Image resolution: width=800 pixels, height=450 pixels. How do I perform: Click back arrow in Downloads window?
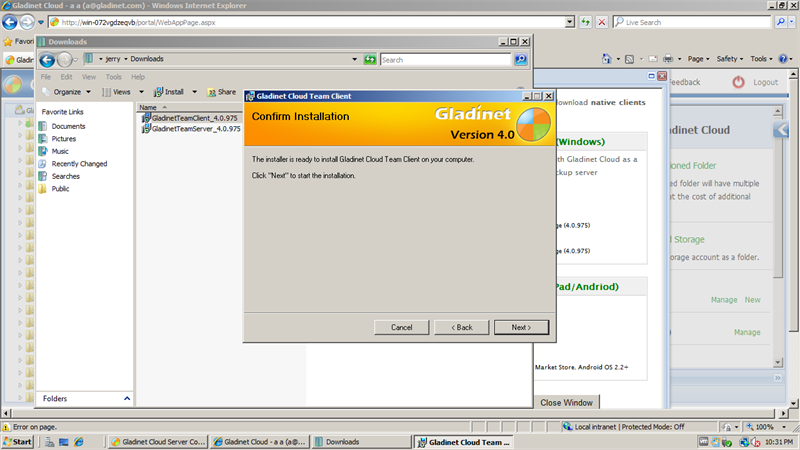click(47, 60)
